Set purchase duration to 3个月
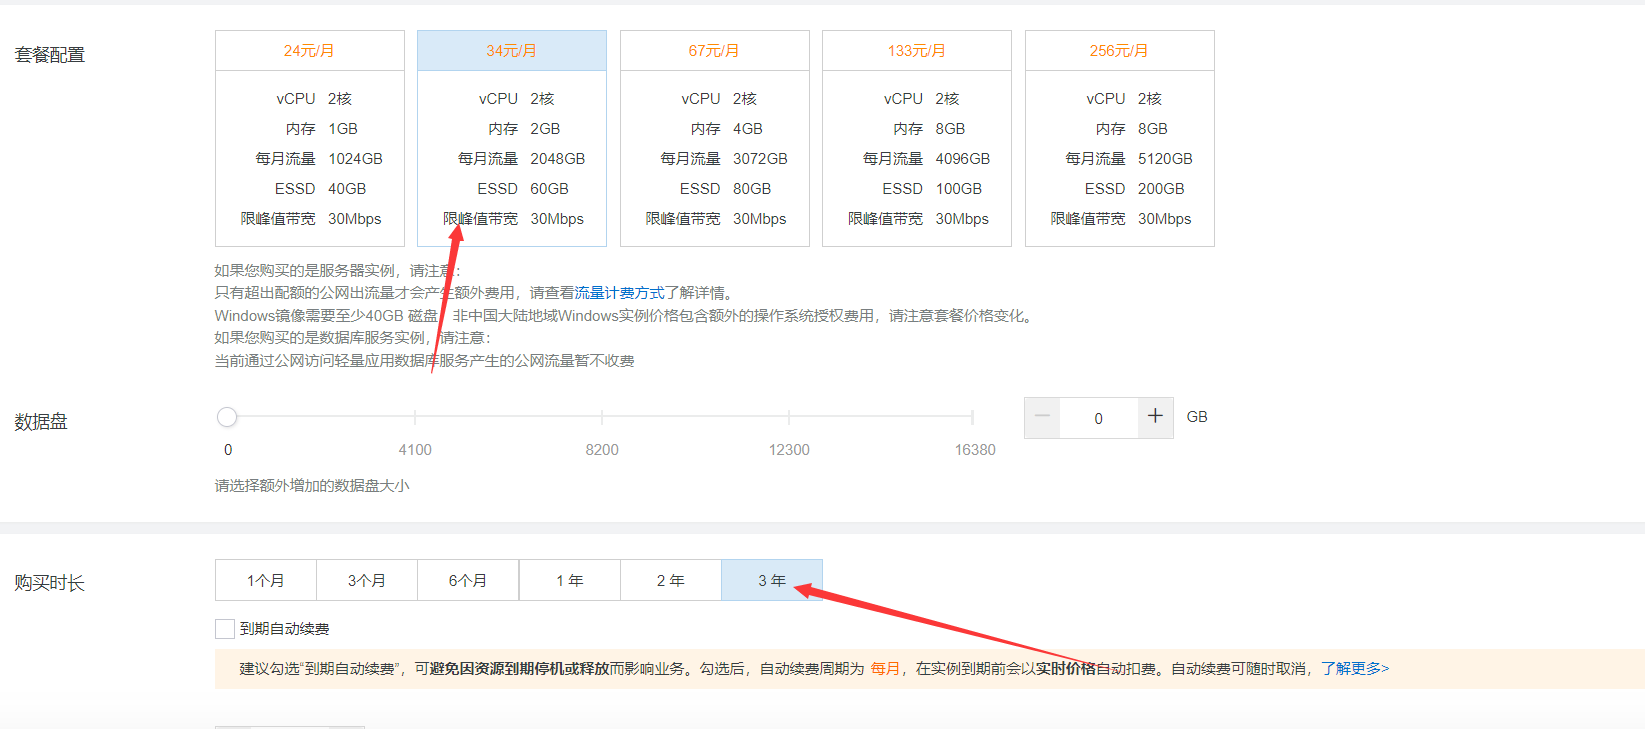Viewport: 1645px width, 729px height. point(367,580)
